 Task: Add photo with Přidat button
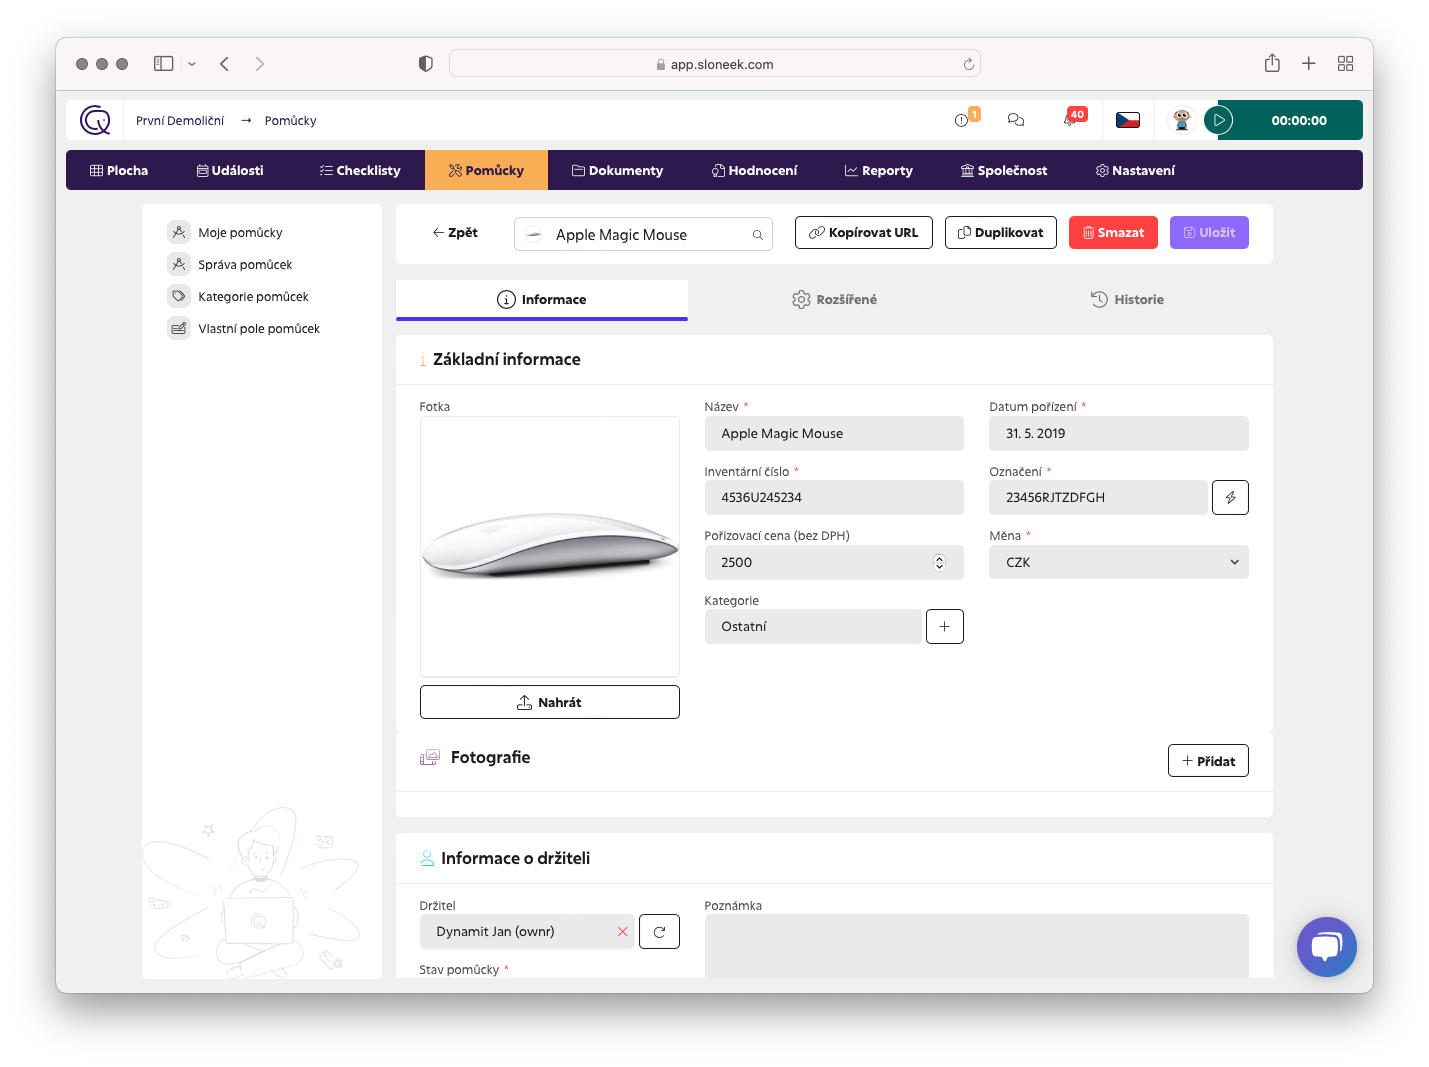pos(1208,760)
